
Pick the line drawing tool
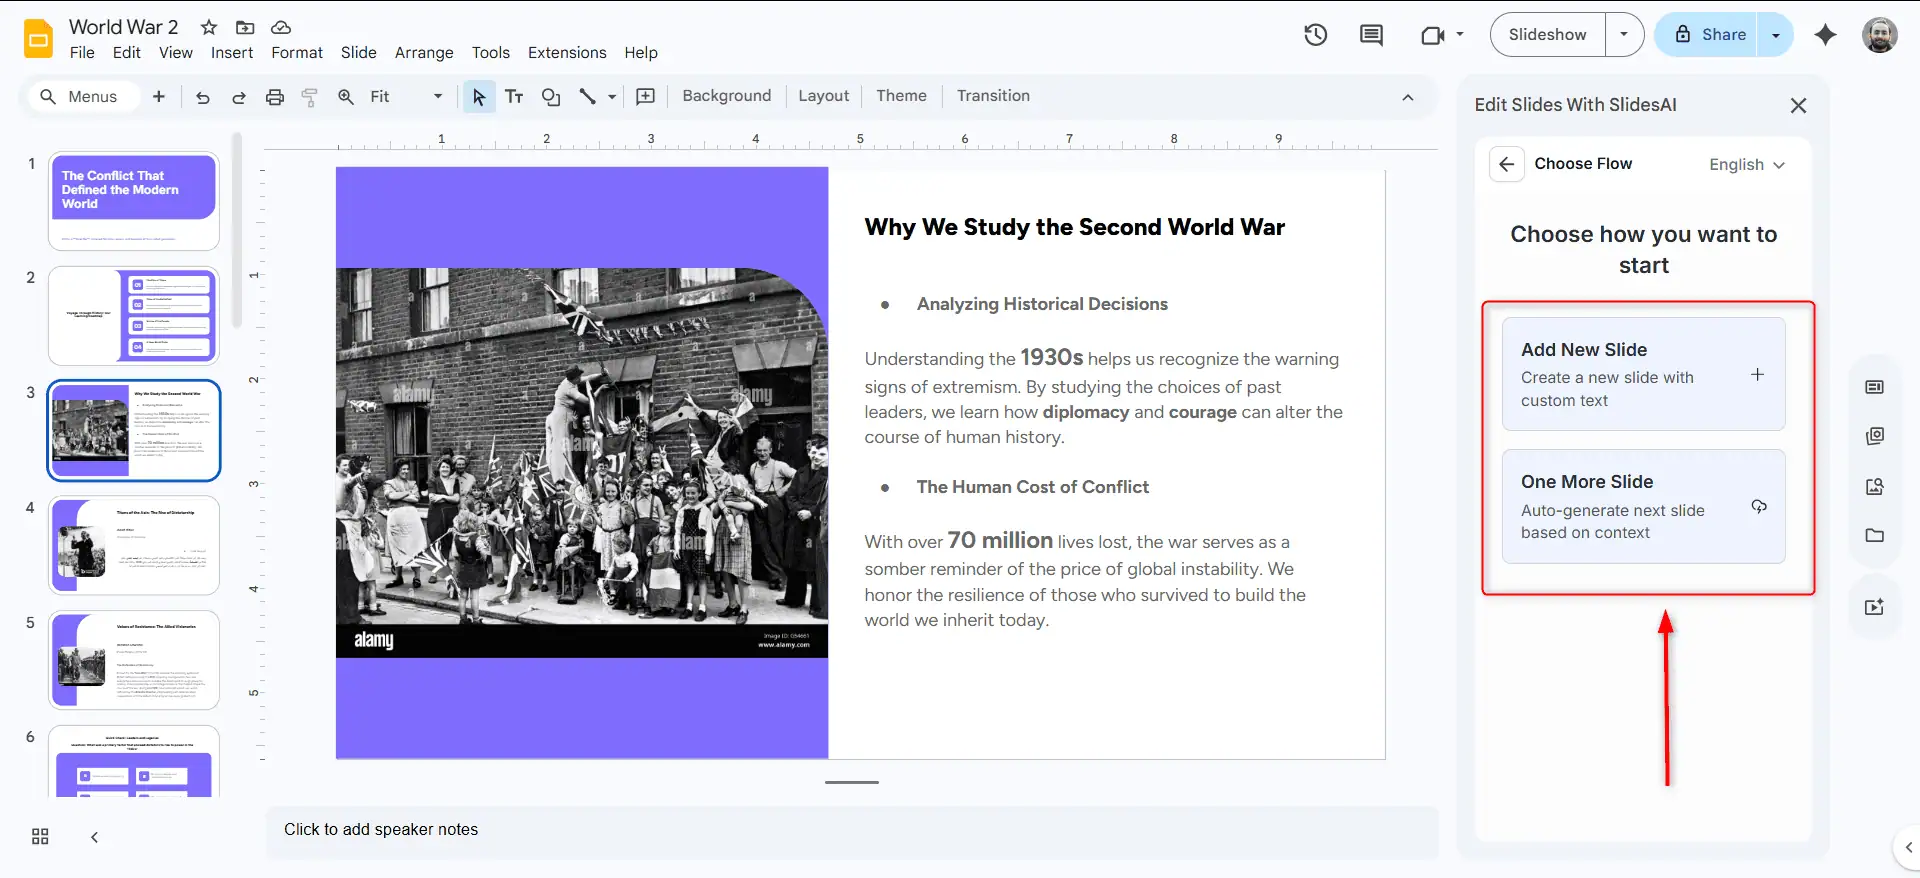(x=587, y=97)
